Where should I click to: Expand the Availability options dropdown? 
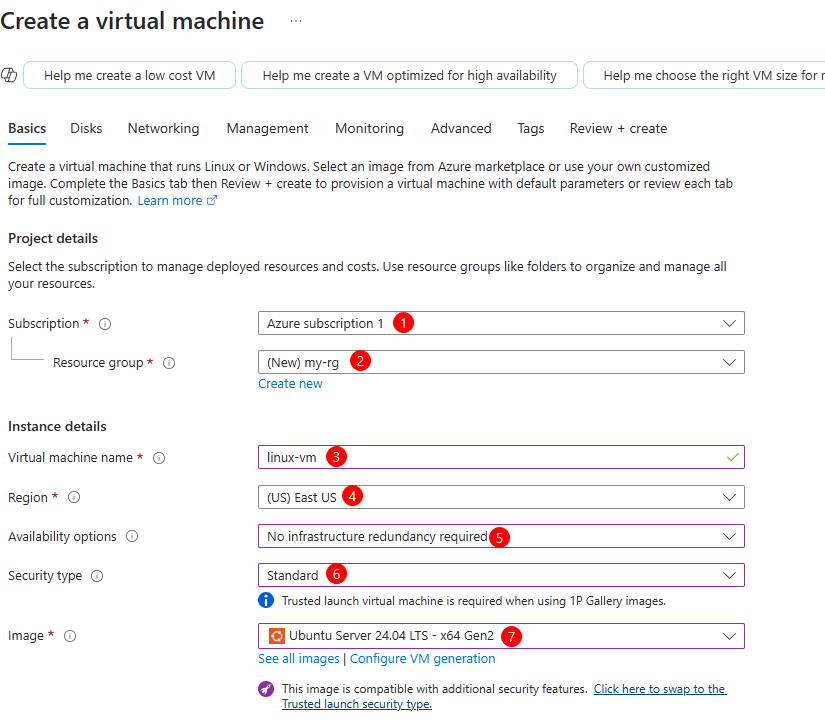pos(501,536)
